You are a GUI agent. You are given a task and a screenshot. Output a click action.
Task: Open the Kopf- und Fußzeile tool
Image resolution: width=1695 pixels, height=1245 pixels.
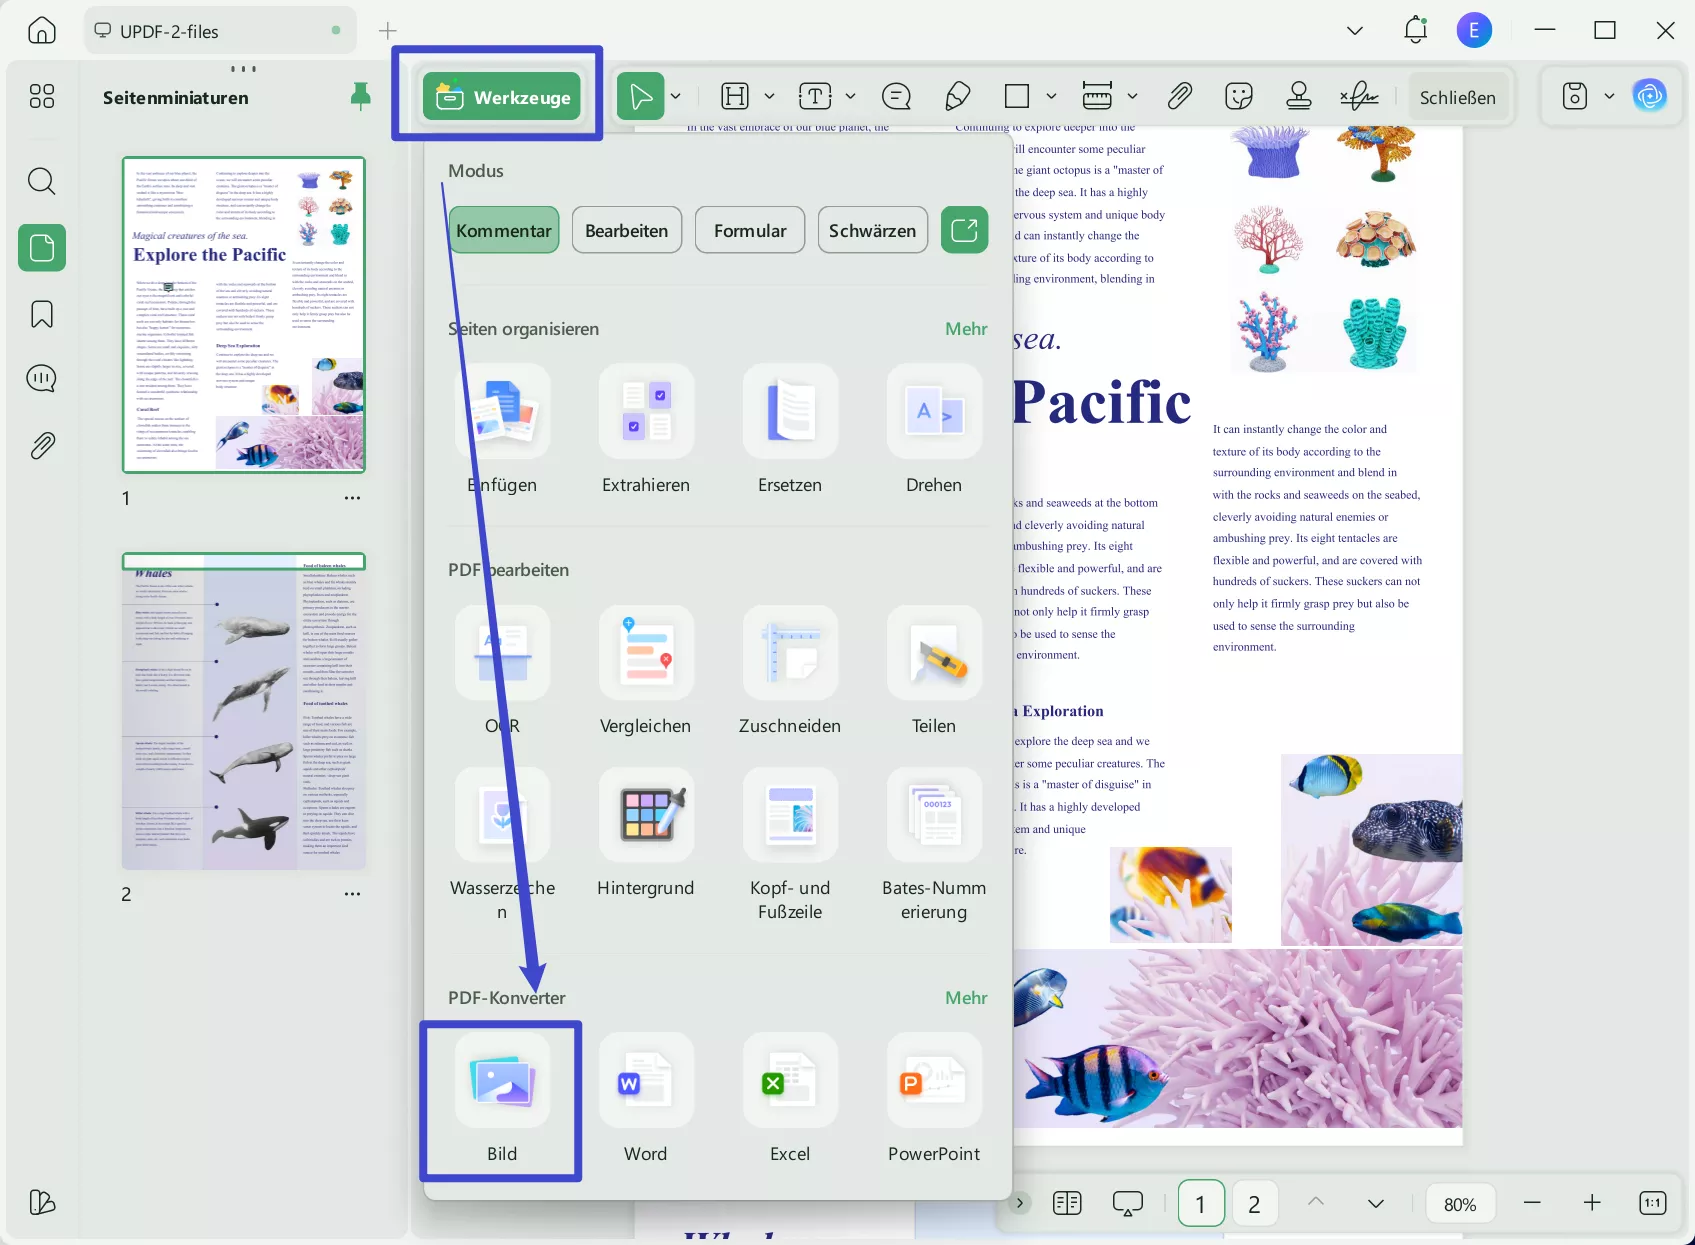point(790,845)
